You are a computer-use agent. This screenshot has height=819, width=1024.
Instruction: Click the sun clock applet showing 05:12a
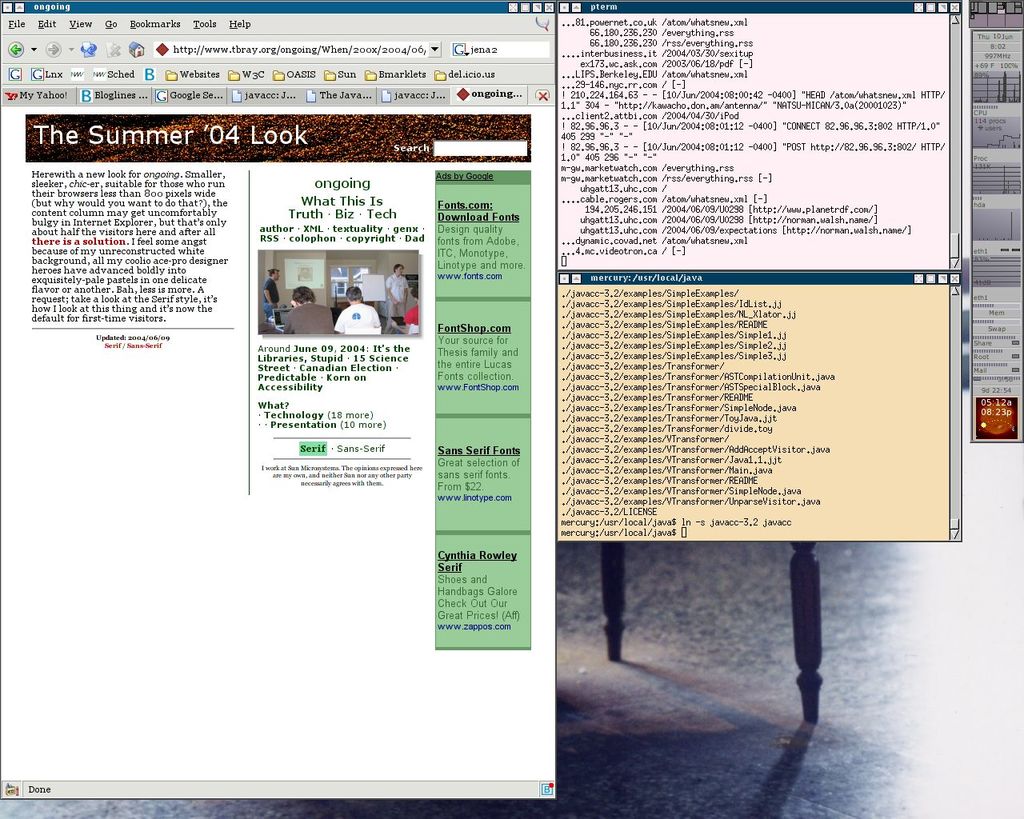click(x=996, y=418)
